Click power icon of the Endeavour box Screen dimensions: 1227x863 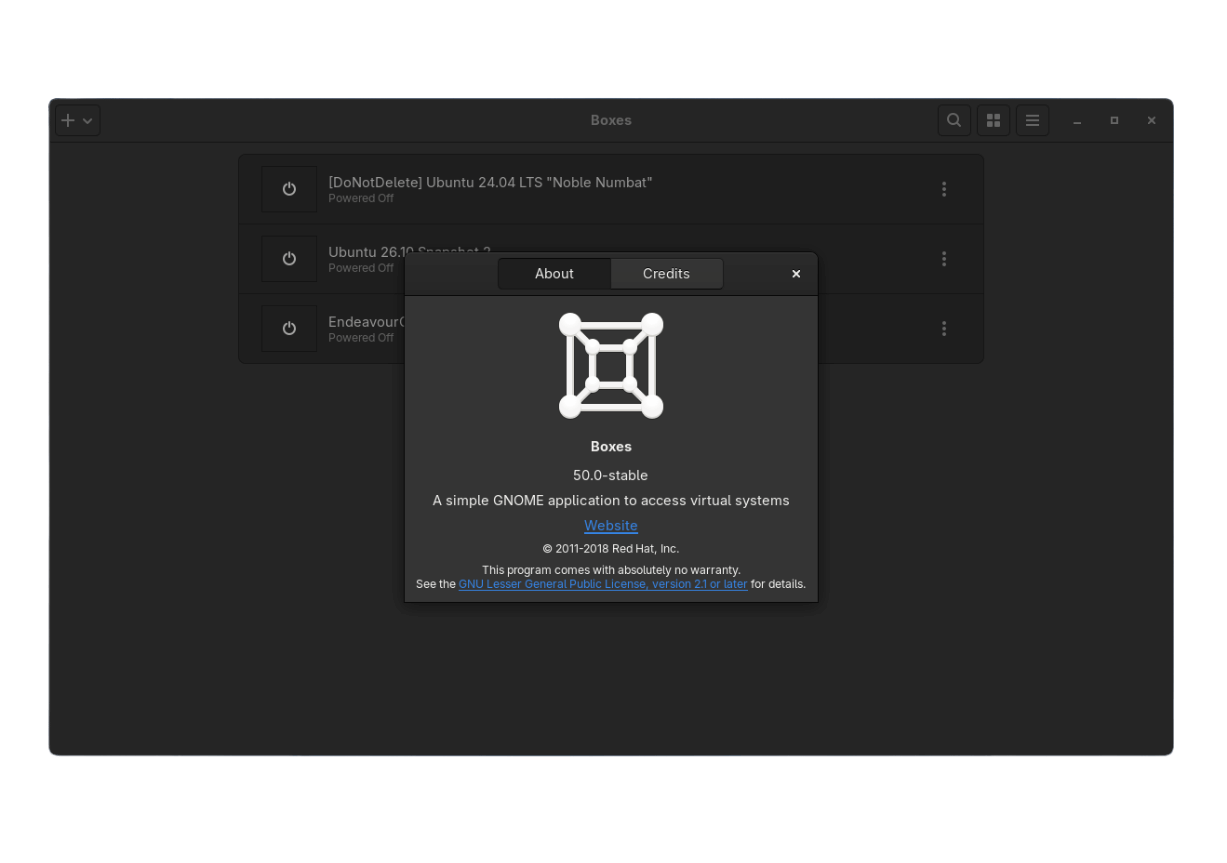(x=289, y=328)
